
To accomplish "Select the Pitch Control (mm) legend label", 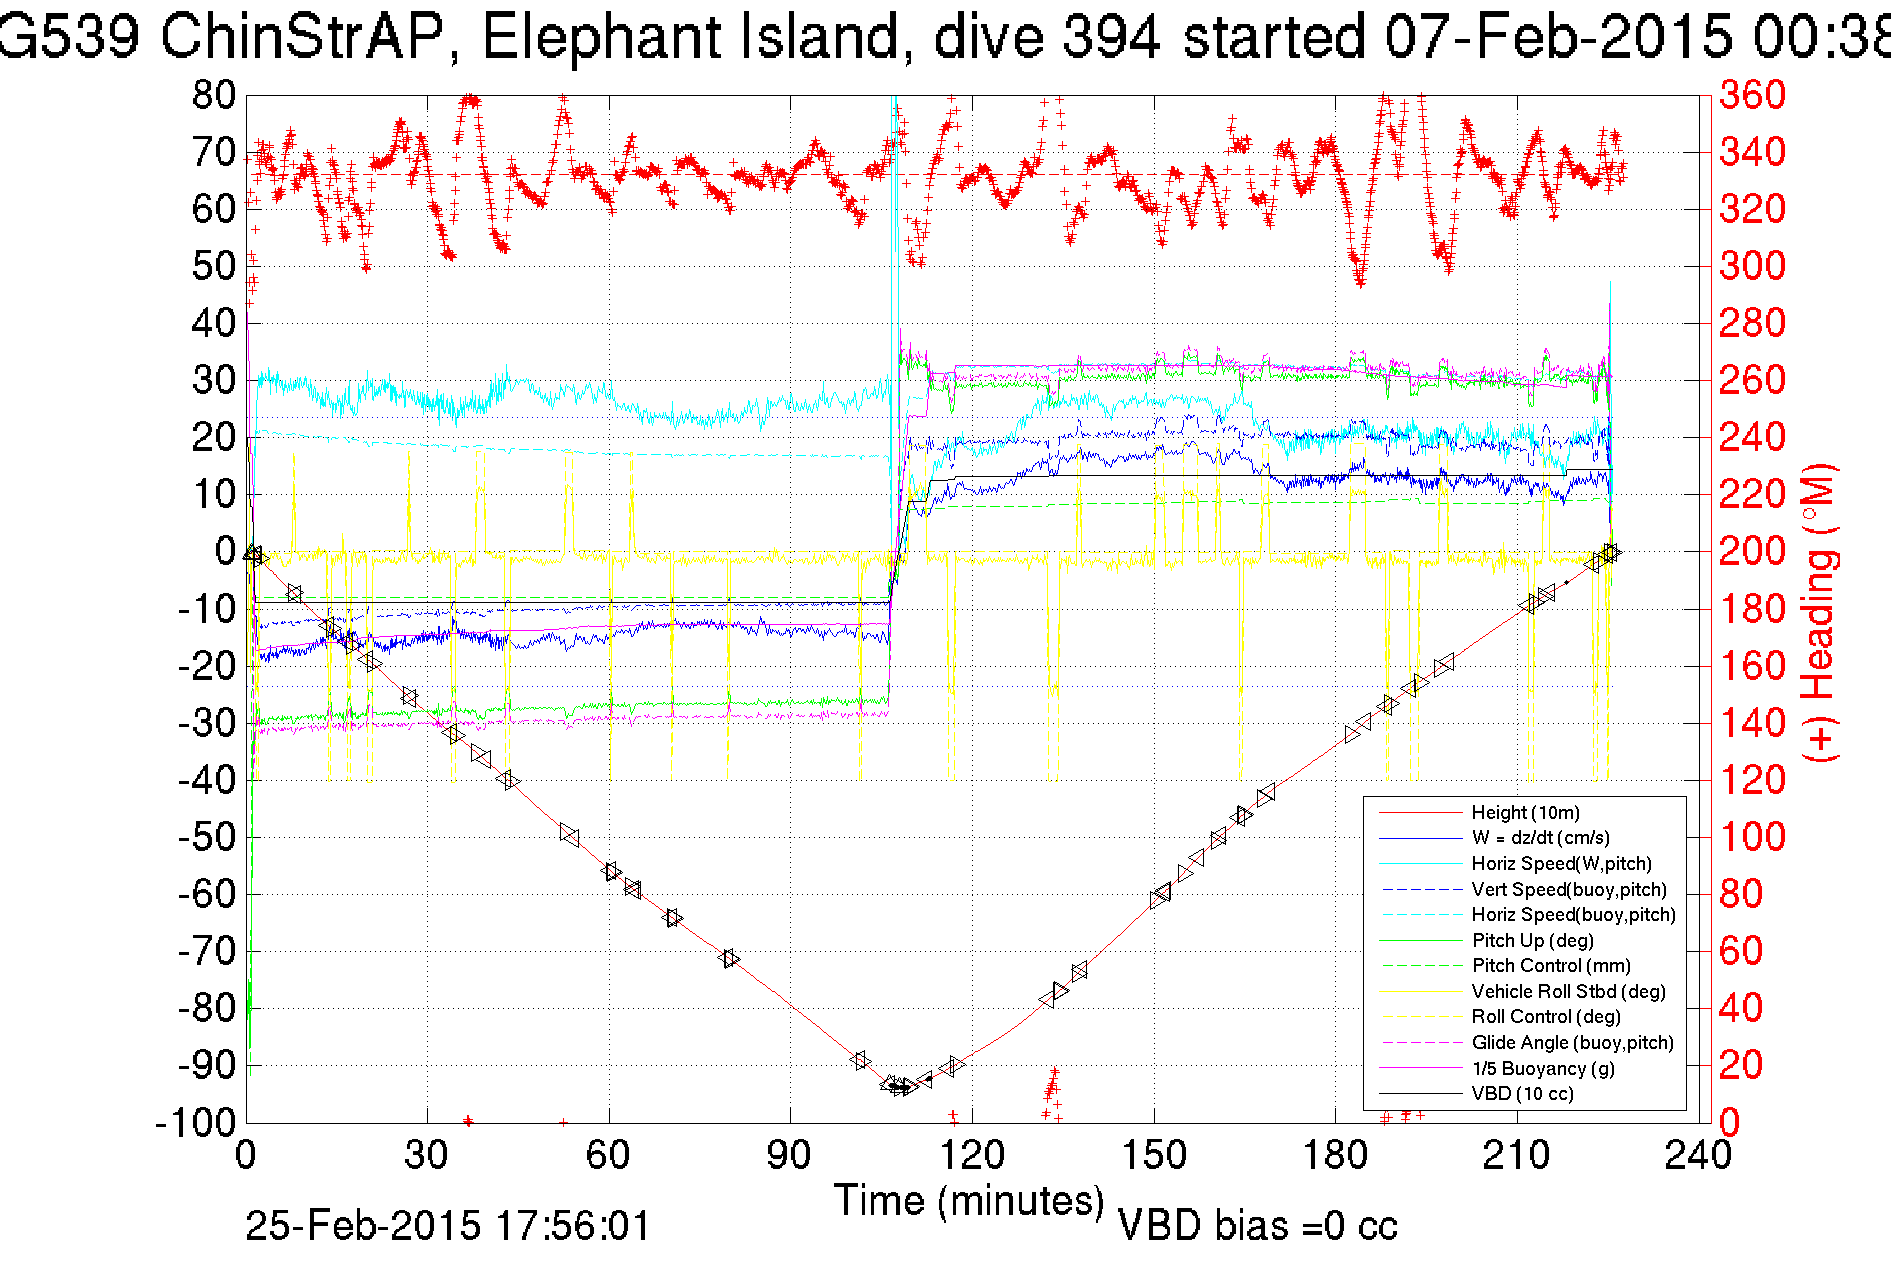I will click(x=1551, y=966).
